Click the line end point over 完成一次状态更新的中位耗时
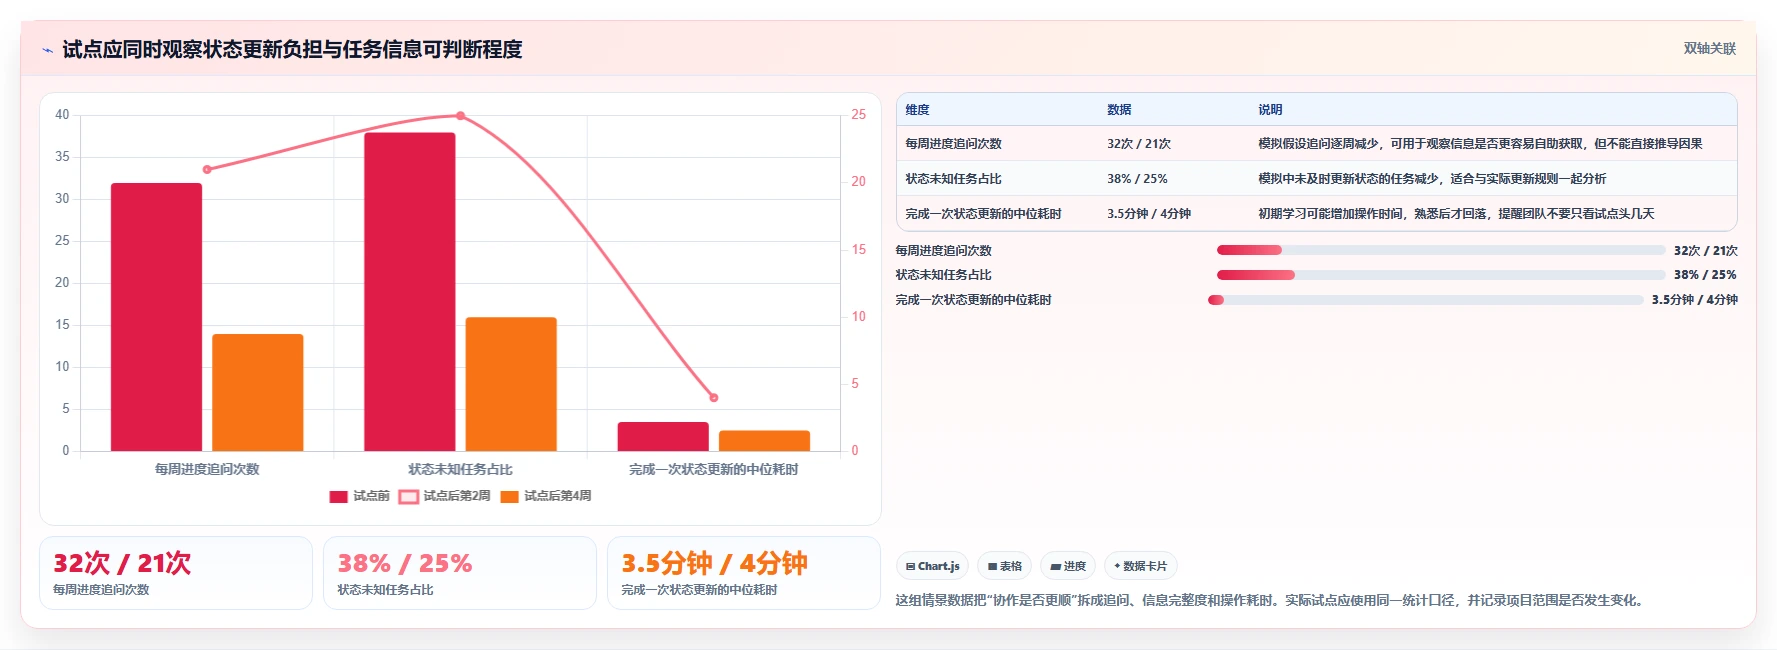 [x=714, y=397]
